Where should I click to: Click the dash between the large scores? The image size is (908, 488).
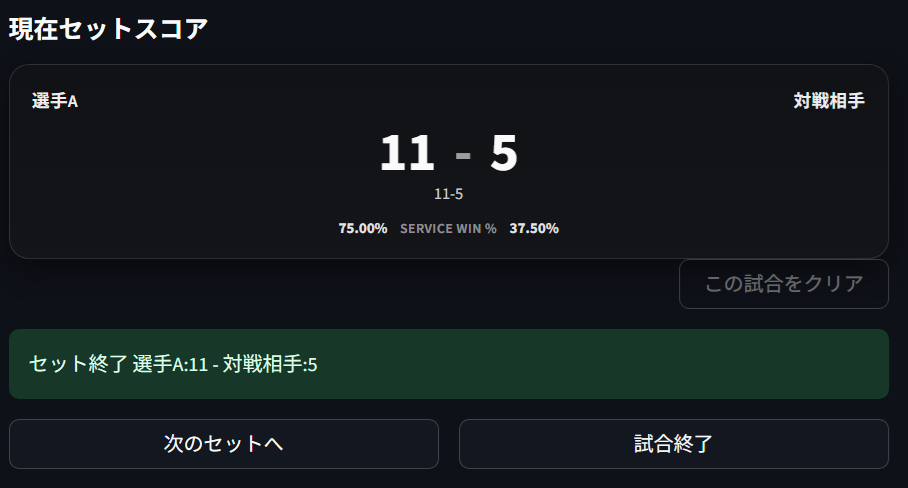pos(462,156)
